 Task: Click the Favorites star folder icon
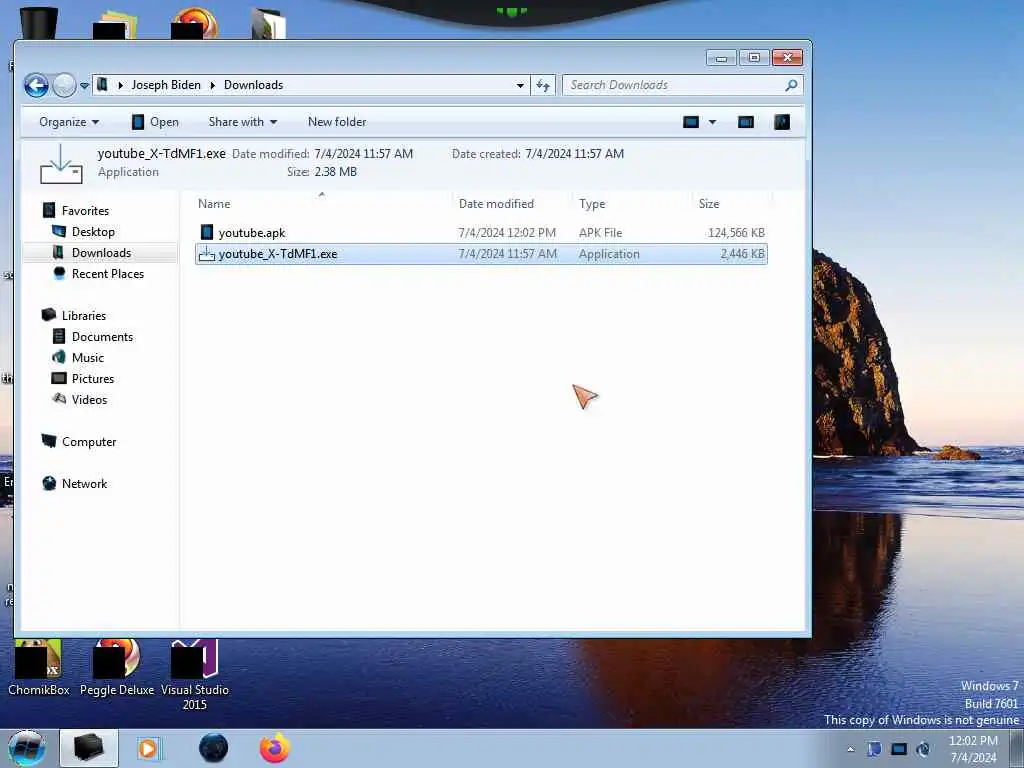click(x=49, y=210)
